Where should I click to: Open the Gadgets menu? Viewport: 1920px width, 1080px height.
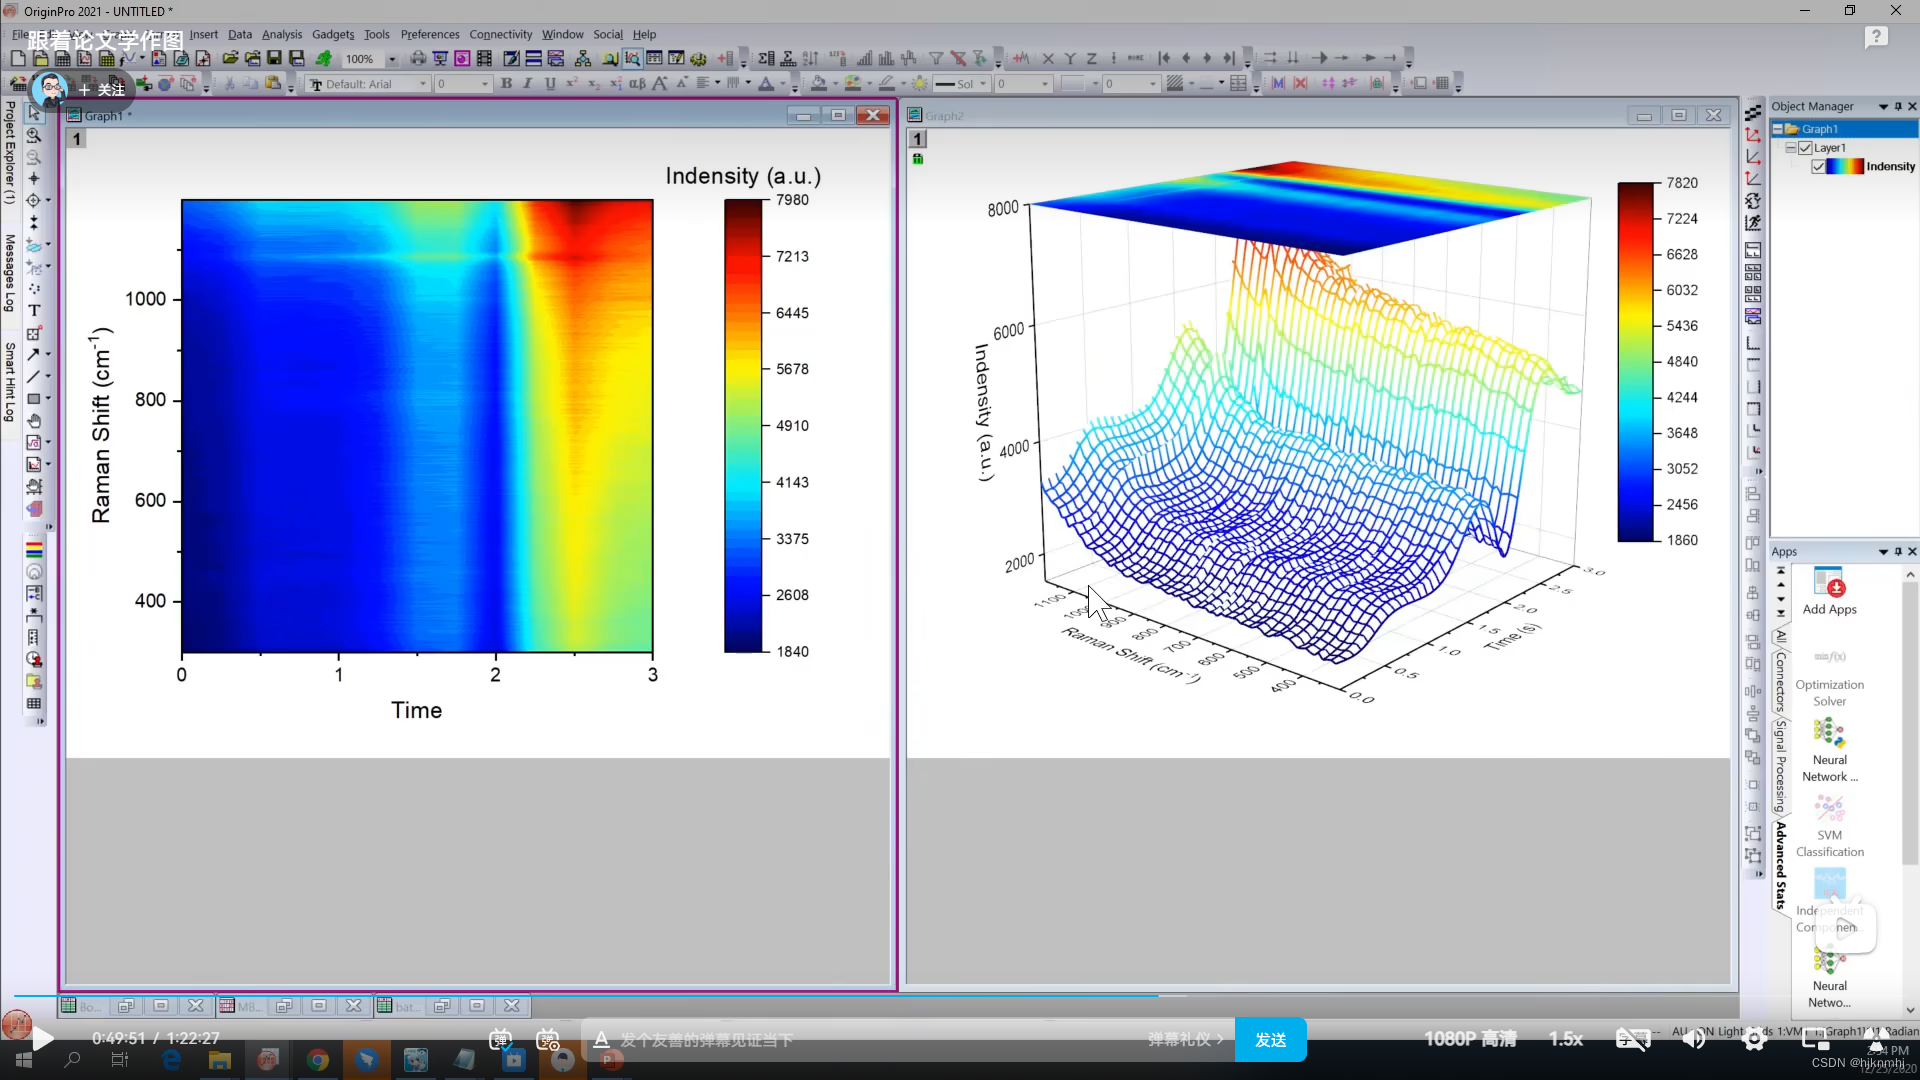tap(332, 34)
